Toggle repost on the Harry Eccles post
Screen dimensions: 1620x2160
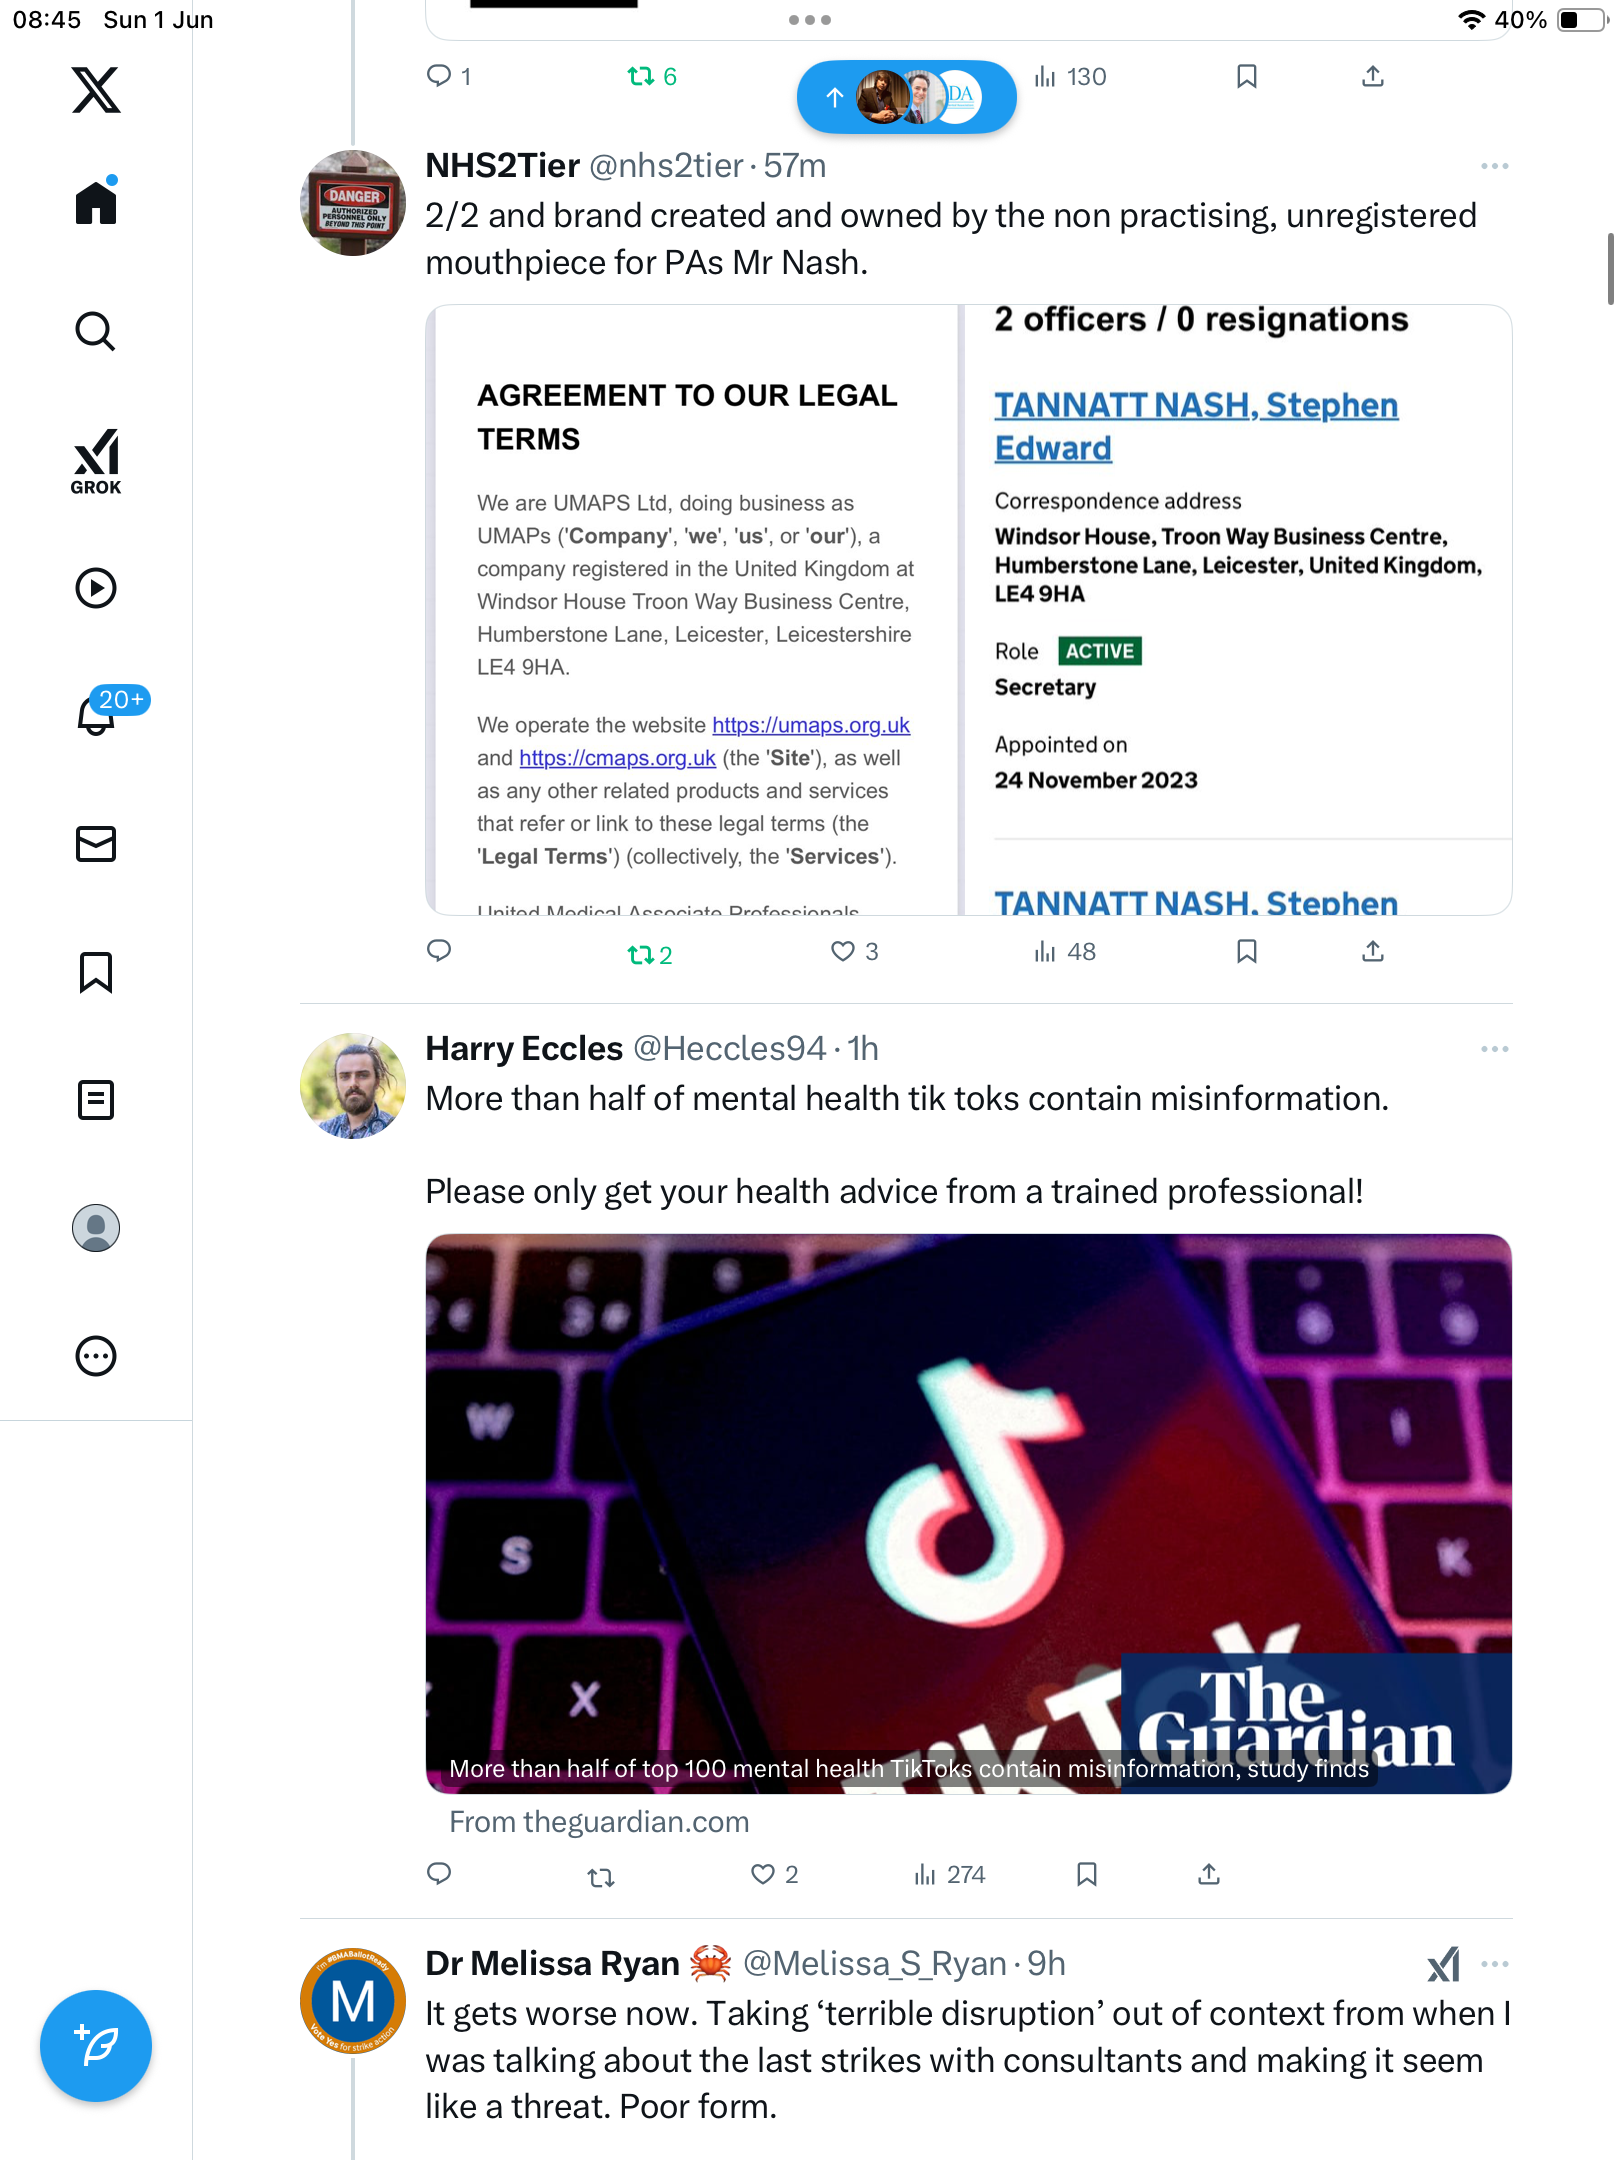coord(601,1877)
